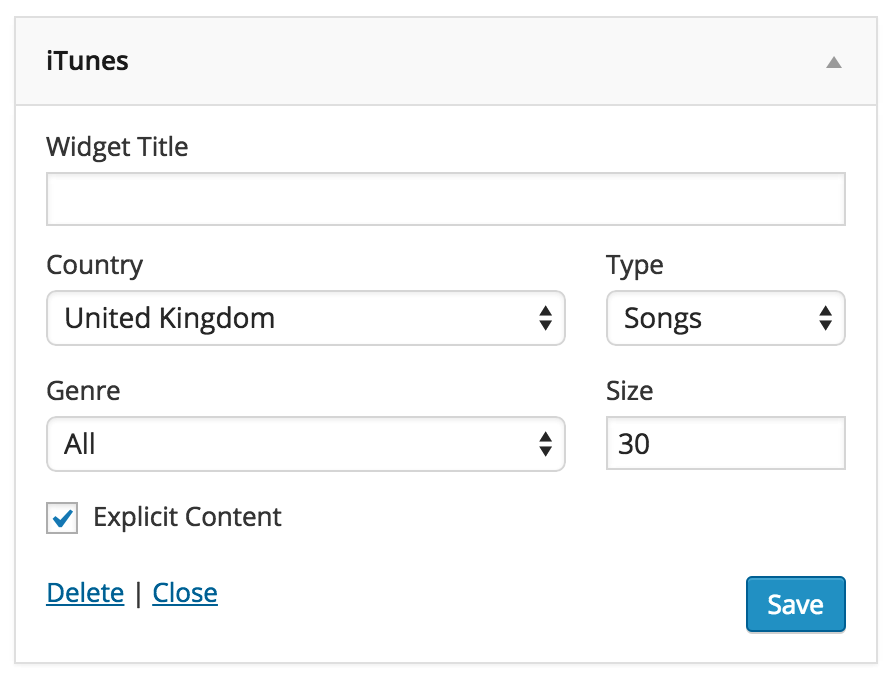Click the Widget Title label
This screenshot has width=892, height=682.
117,147
